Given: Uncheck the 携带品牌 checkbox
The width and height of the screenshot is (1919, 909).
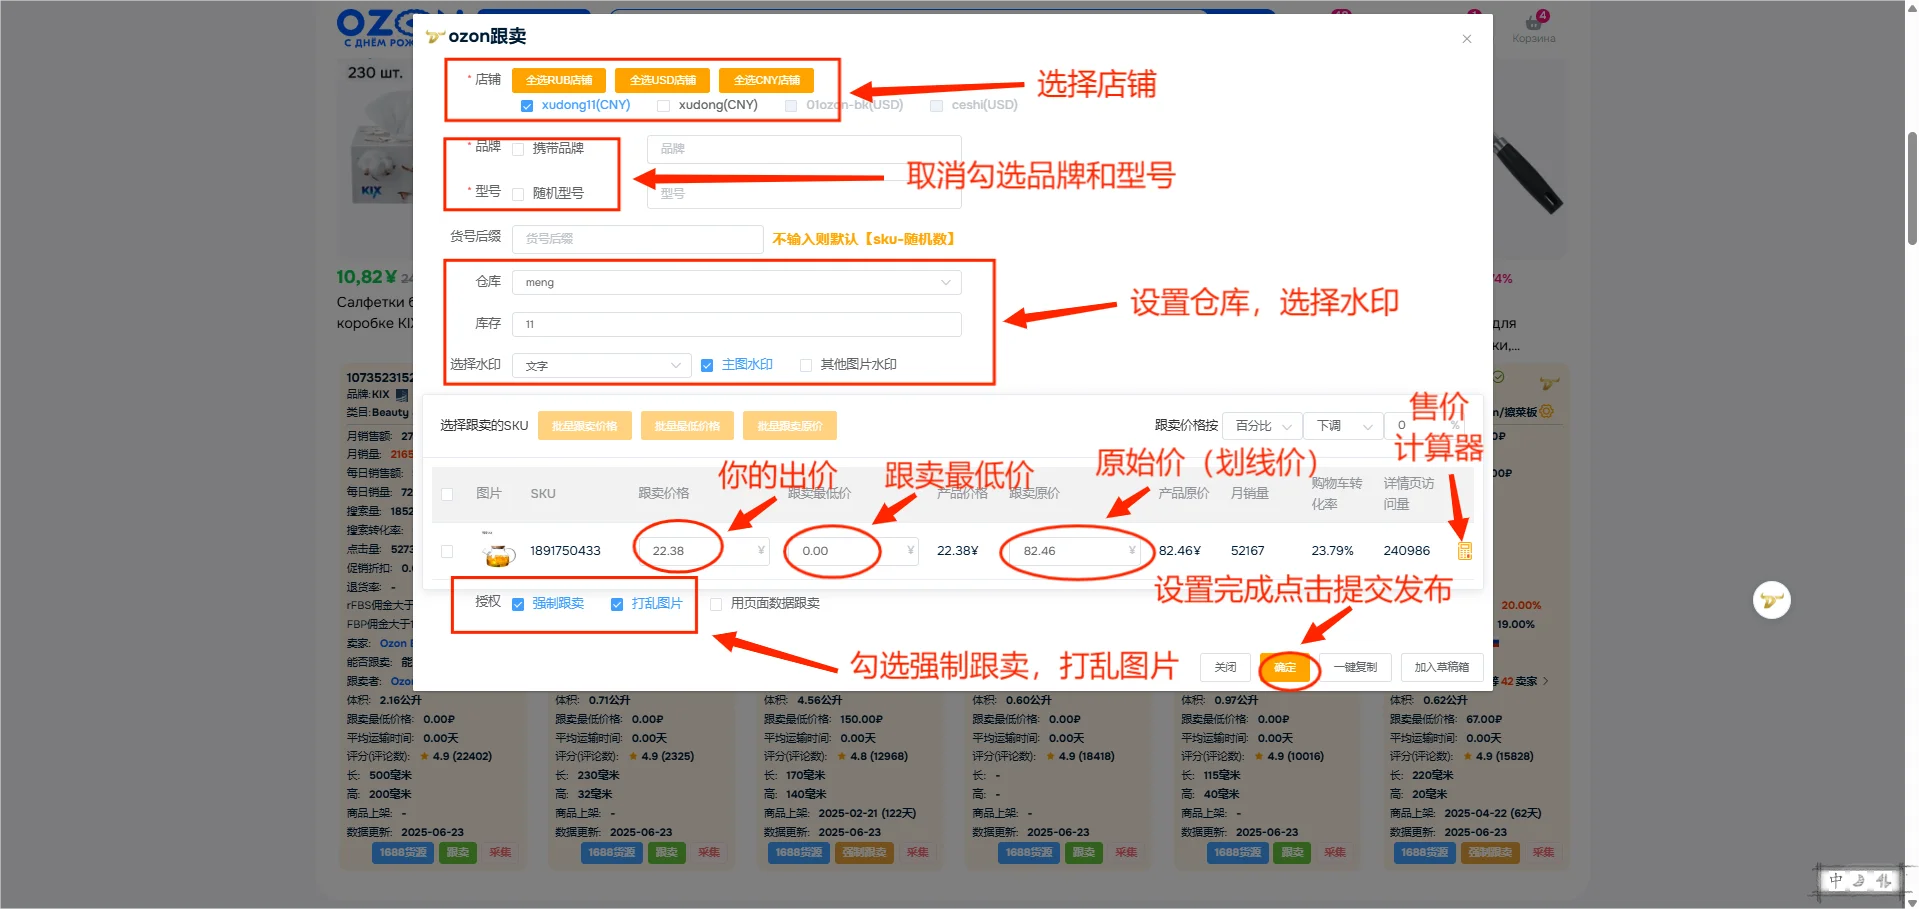Looking at the screenshot, I should pyautogui.click(x=518, y=148).
